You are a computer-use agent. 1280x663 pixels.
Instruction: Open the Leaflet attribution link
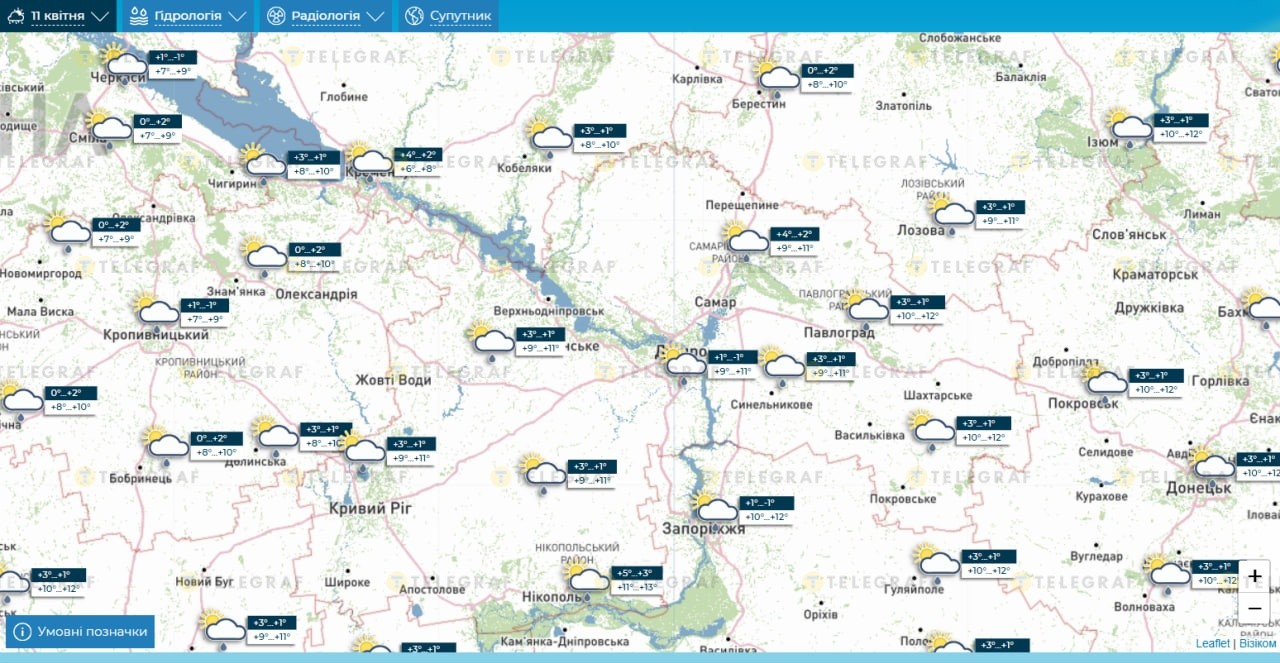point(1212,643)
